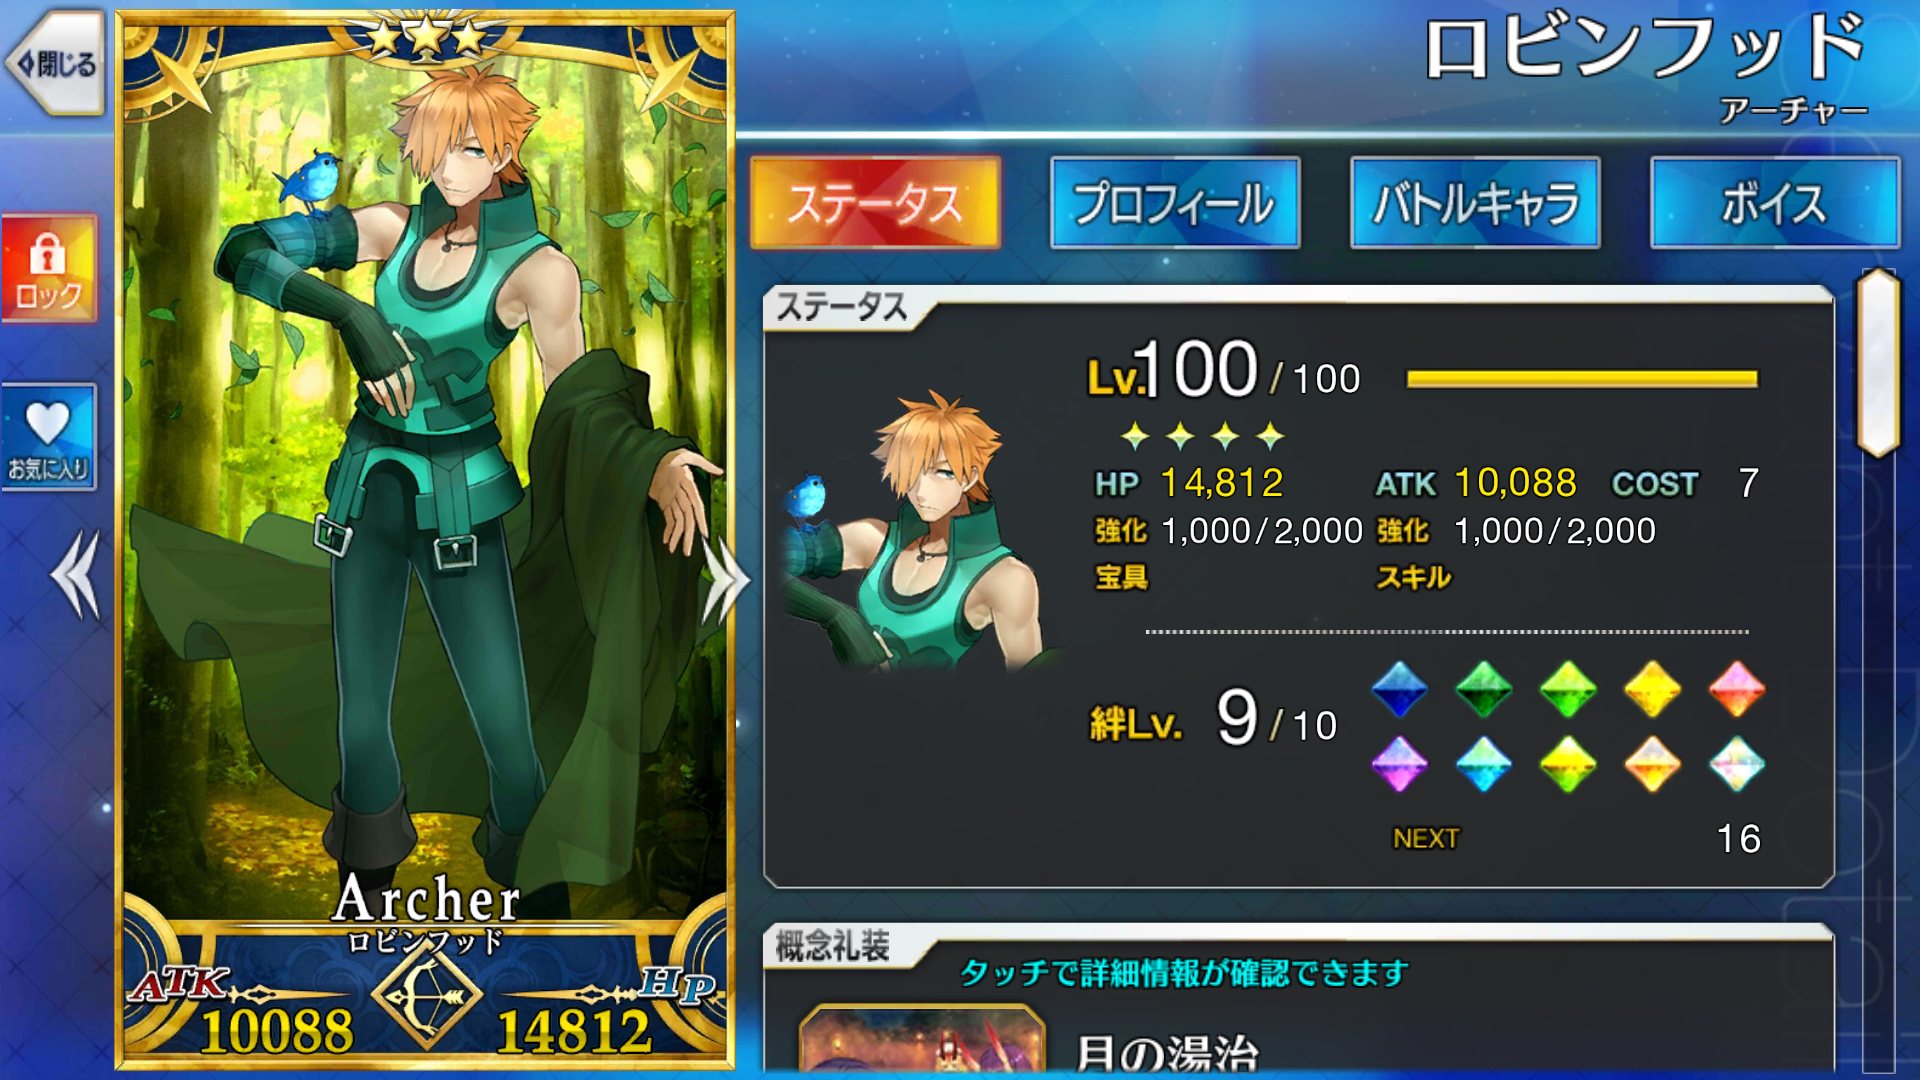Tap the dark green bond gem
The image size is (1920, 1080).
point(1483,689)
